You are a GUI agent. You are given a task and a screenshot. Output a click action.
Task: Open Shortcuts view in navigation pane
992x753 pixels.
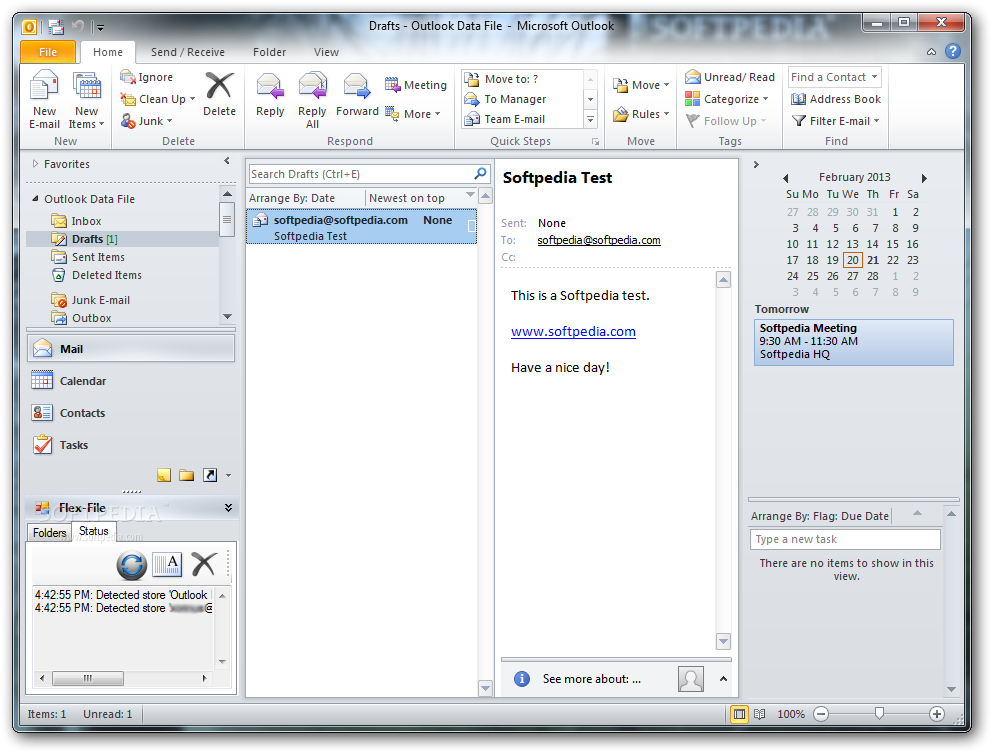(210, 475)
